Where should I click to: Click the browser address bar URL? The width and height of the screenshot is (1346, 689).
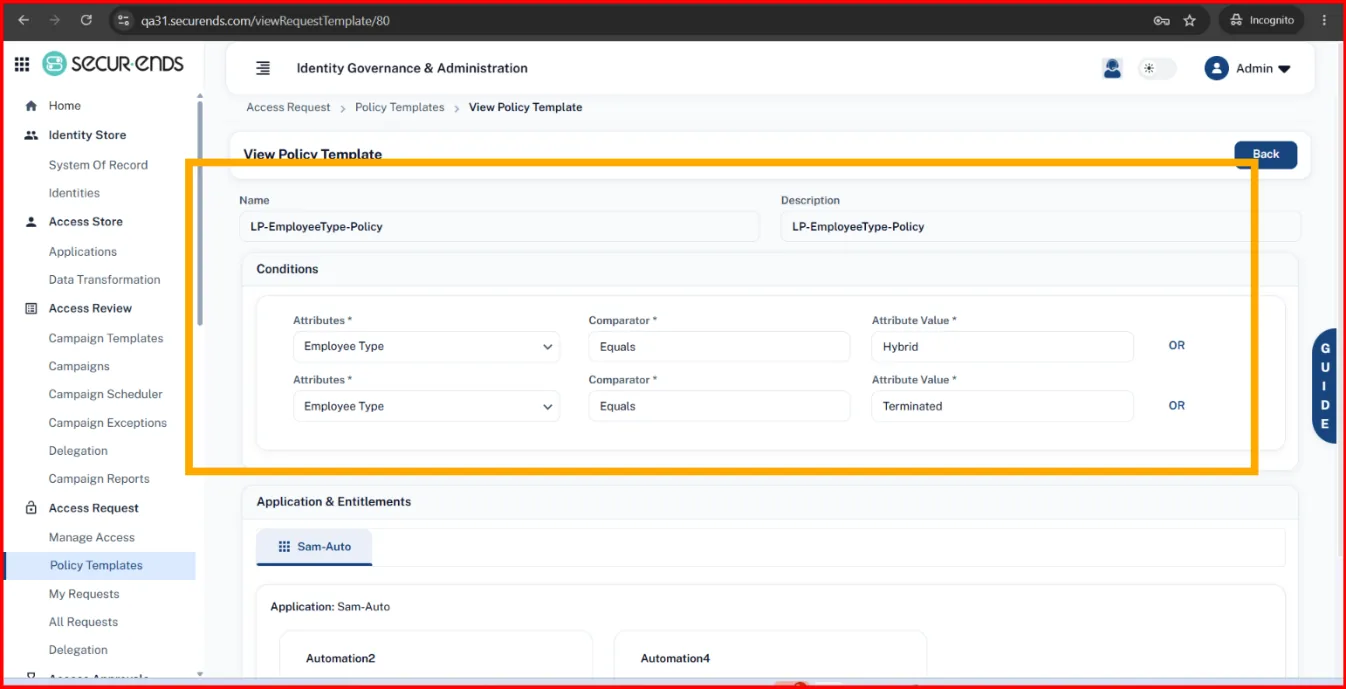(x=265, y=20)
